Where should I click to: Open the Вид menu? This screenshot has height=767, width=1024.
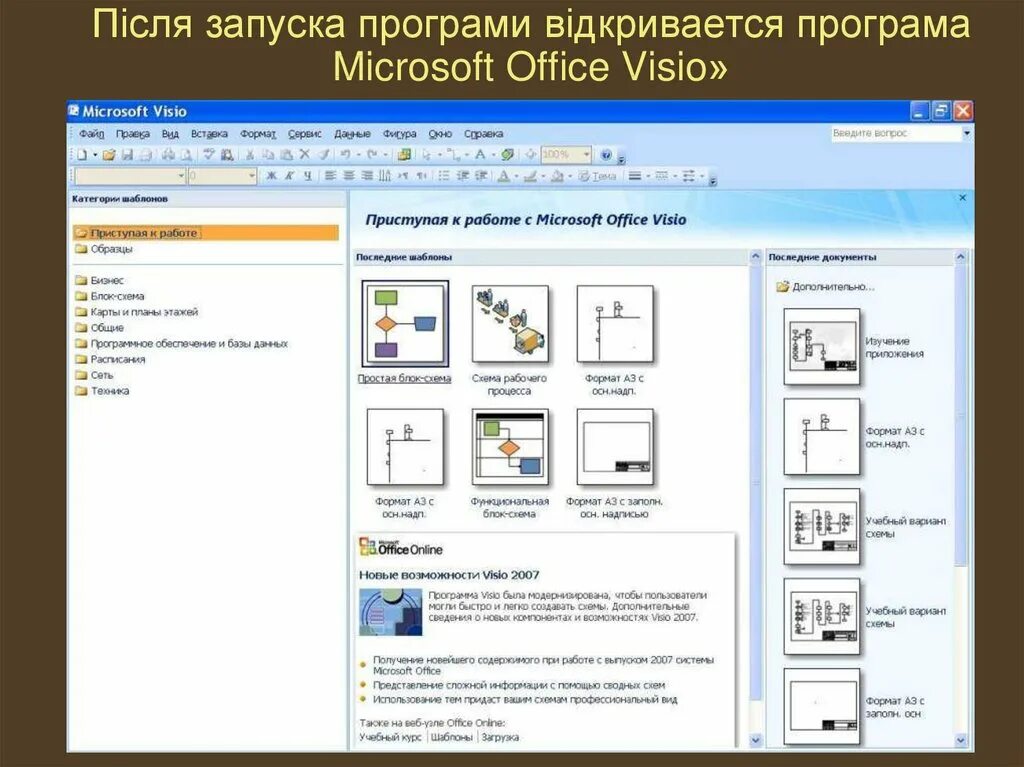coord(170,133)
